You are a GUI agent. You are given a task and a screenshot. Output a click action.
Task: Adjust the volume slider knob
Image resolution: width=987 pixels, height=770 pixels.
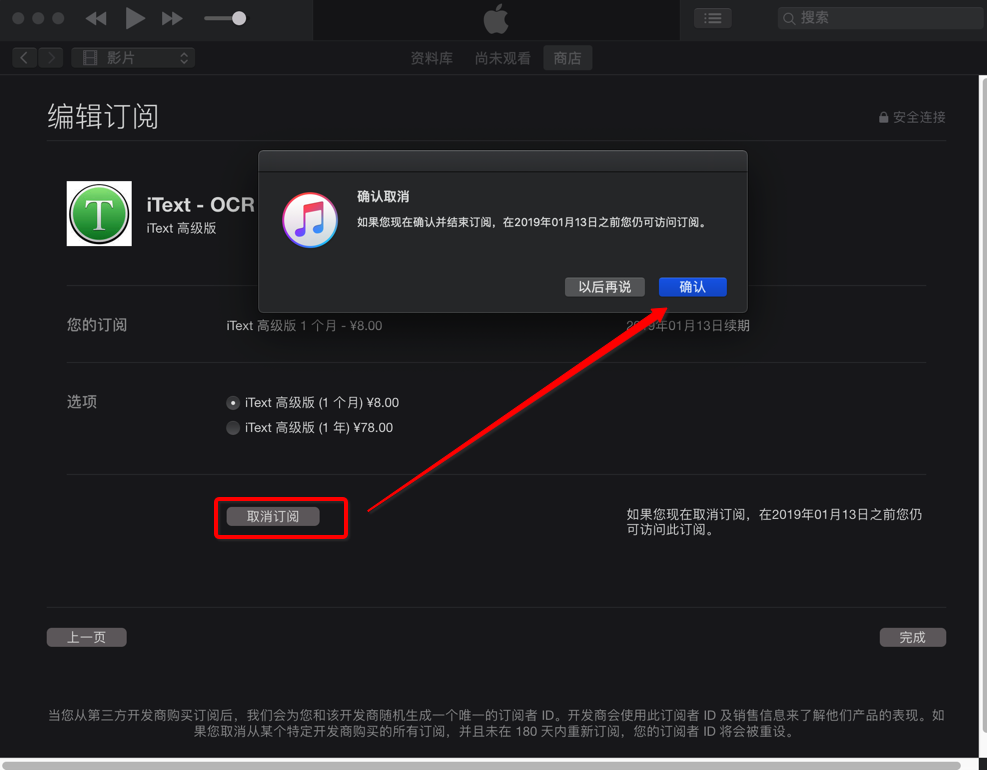click(239, 18)
